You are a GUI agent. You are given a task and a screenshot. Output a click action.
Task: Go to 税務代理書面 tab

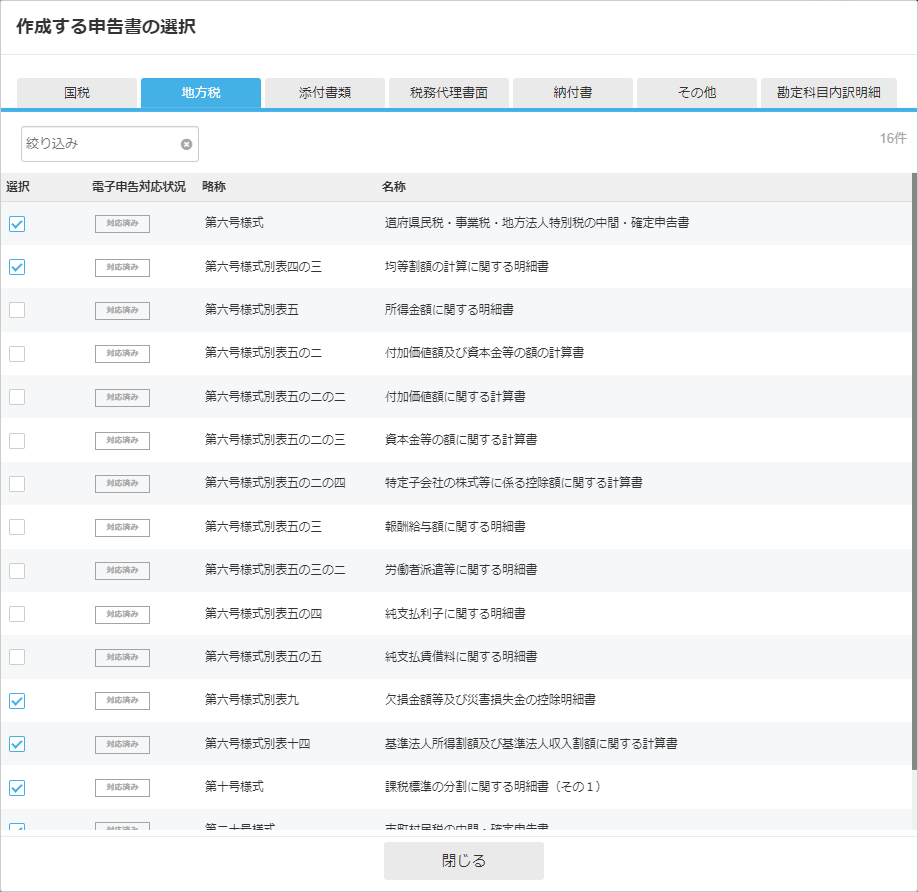449,93
